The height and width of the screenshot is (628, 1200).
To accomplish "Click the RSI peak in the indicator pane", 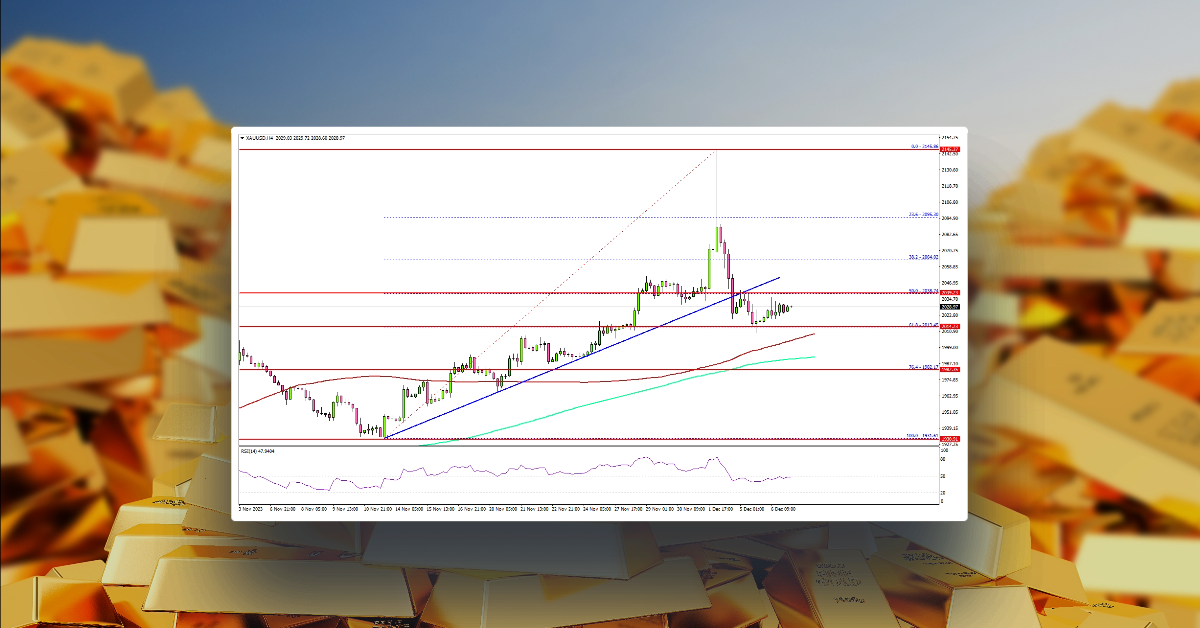I will pyautogui.click(x=715, y=455).
